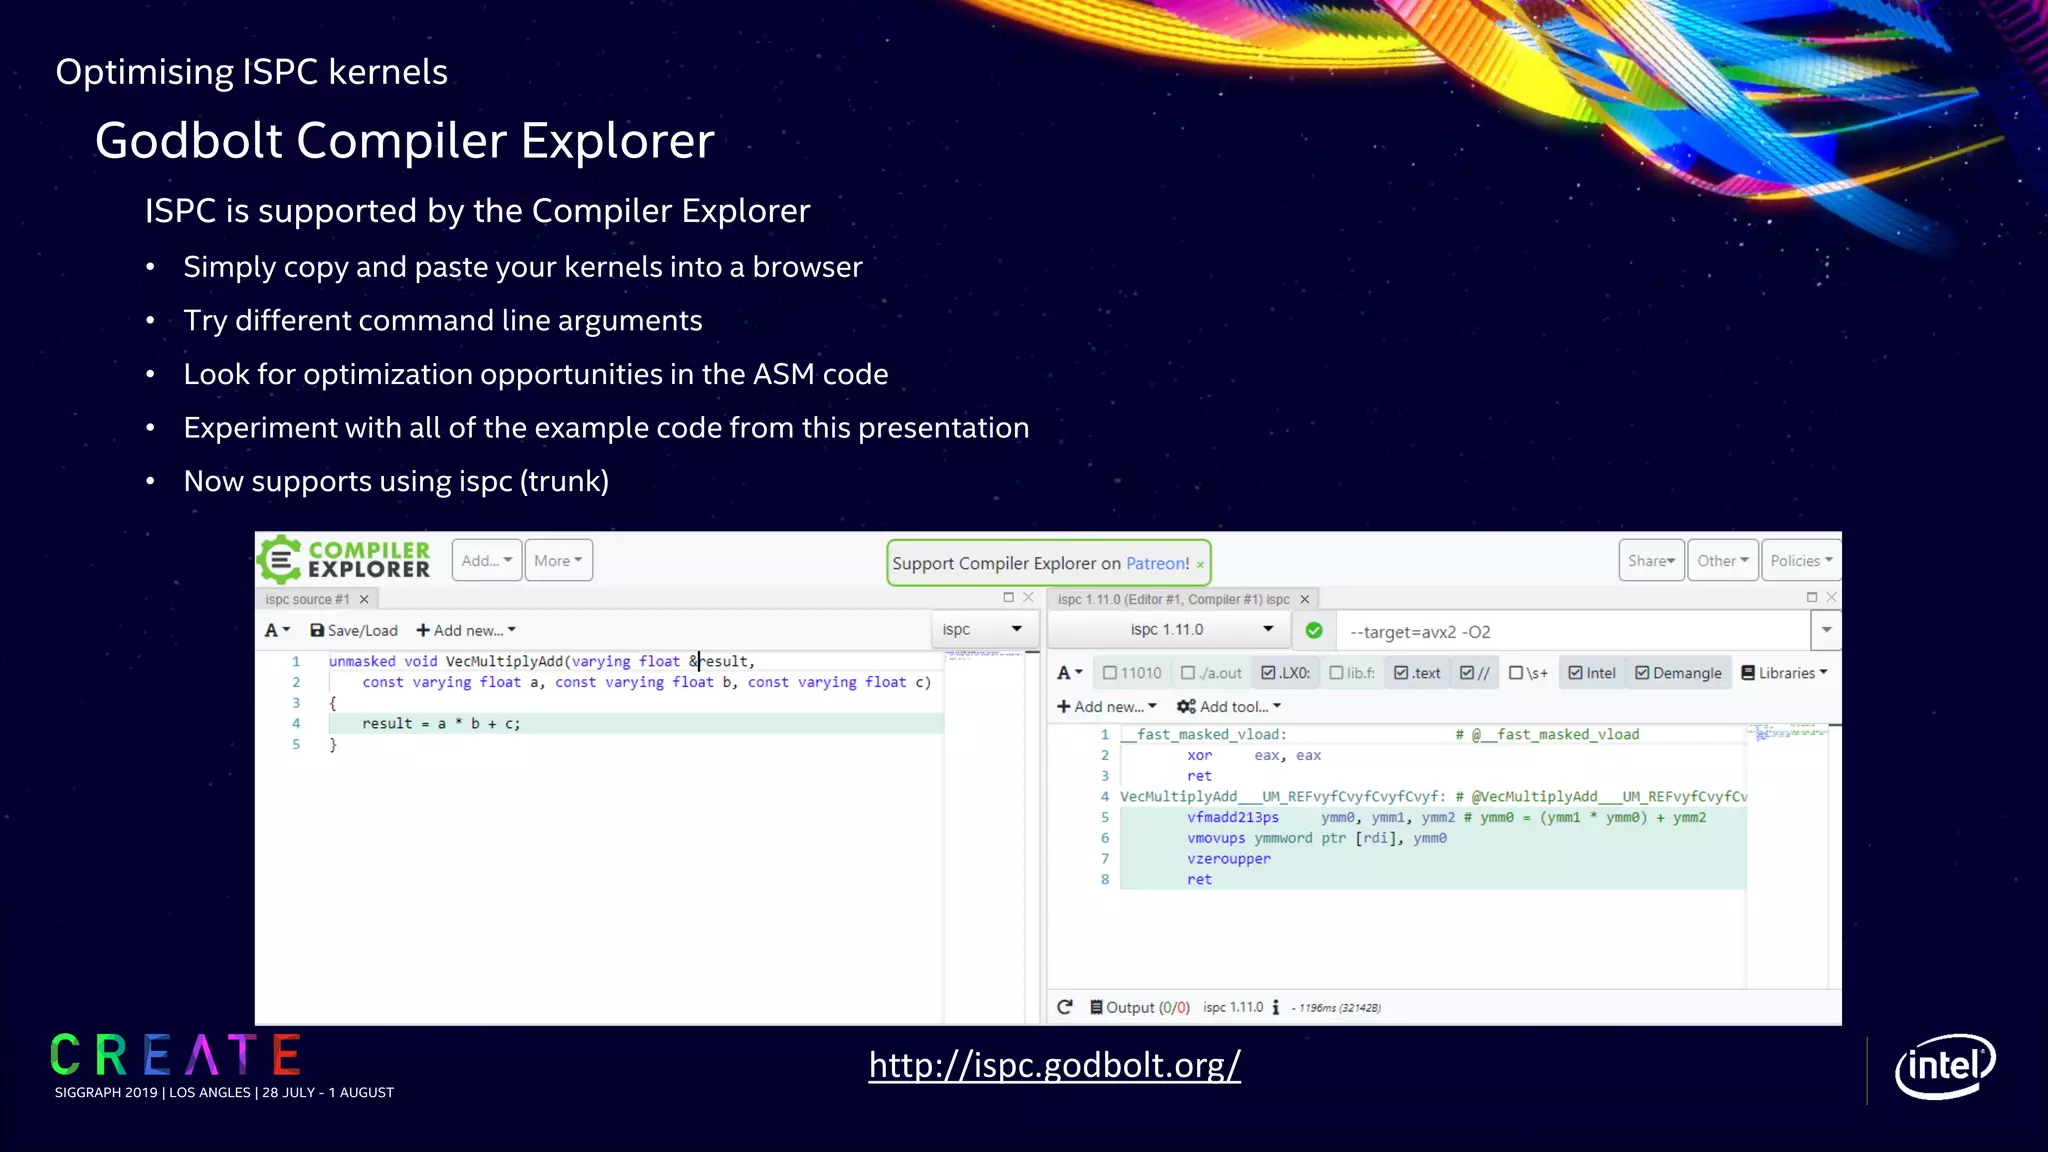
Task: Open the Other dropdown
Action: click(1722, 561)
